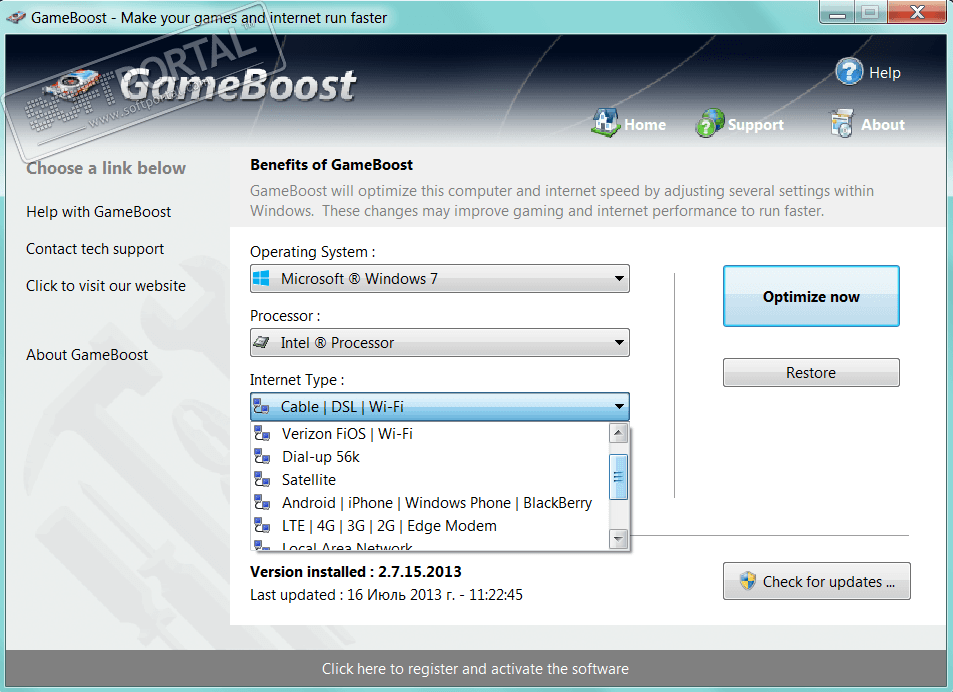Click the About document icon
The width and height of the screenshot is (953, 692).
[x=842, y=123]
